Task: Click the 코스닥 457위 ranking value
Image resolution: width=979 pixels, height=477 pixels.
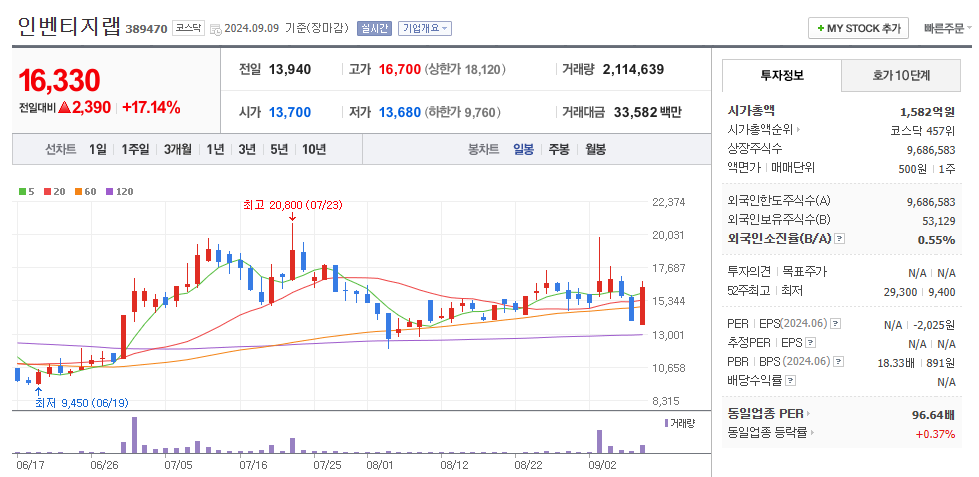Action: click(x=923, y=131)
